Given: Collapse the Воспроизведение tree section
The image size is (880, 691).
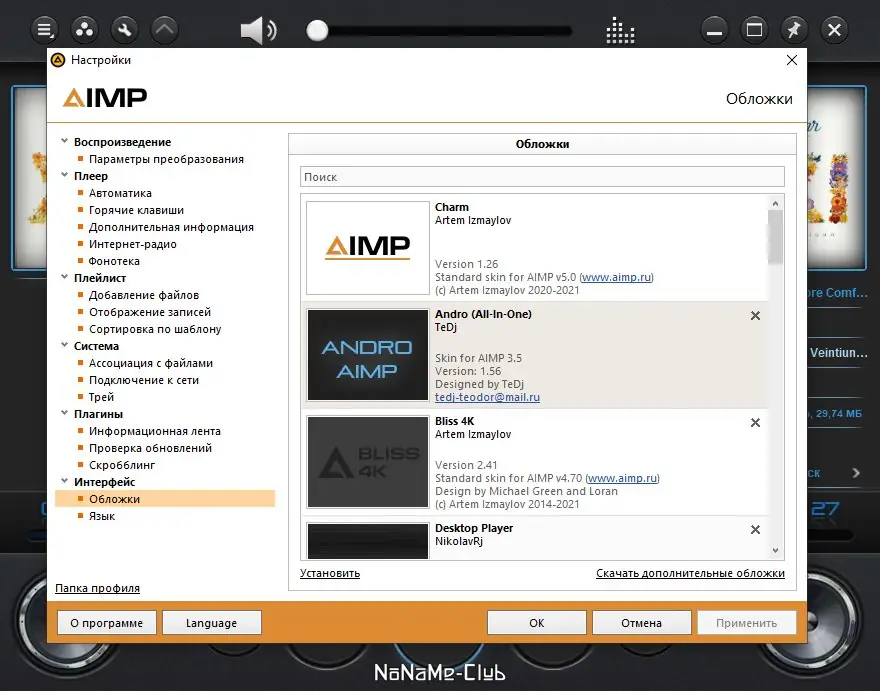Looking at the screenshot, I should 65,141.
